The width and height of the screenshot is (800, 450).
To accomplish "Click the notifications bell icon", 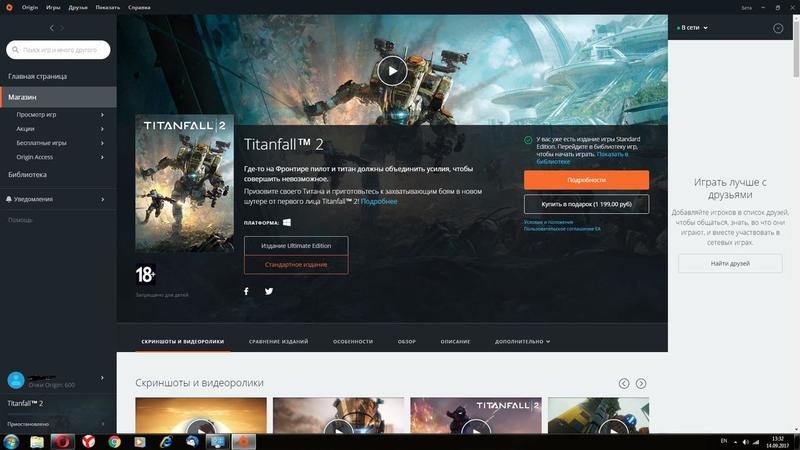I will point(9,199).
